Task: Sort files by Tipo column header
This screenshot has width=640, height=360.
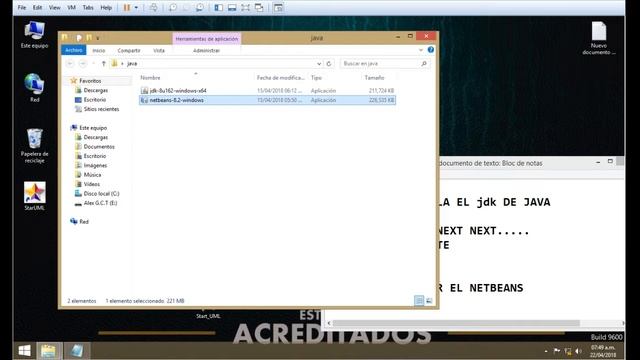Action: [316, 78]
